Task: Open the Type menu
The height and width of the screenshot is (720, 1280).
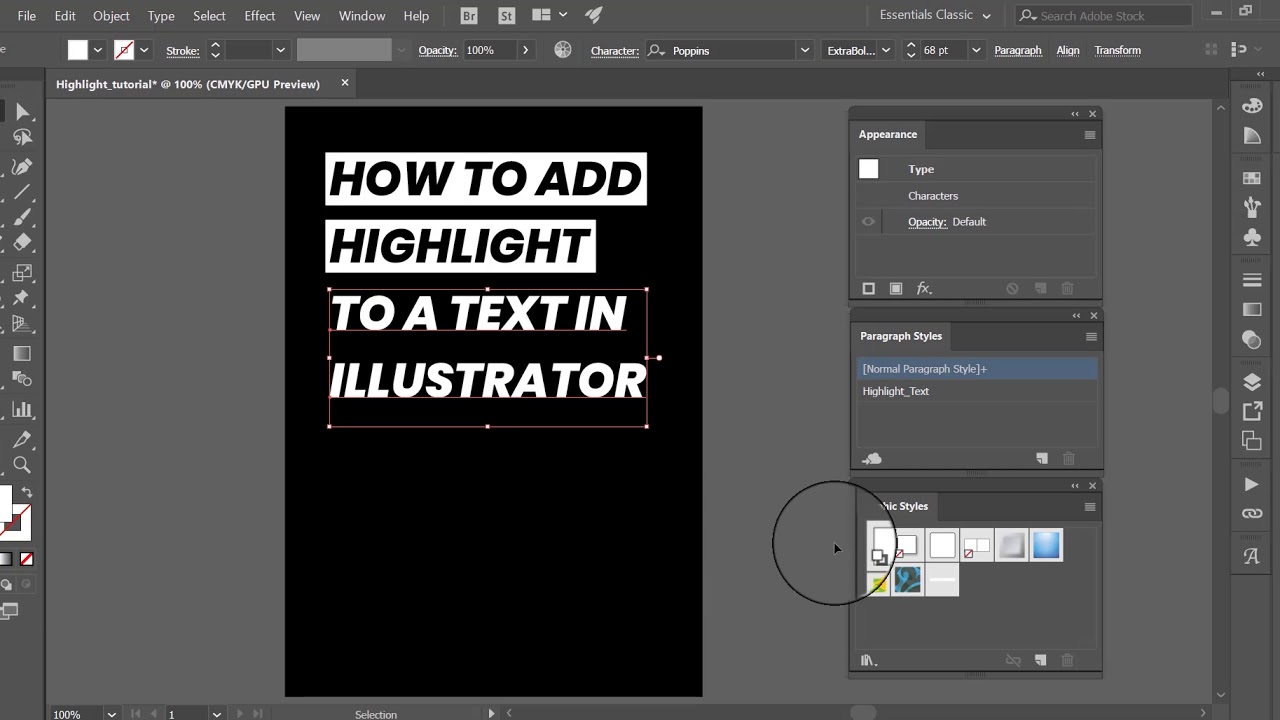Action: click(x=161, y=16)
